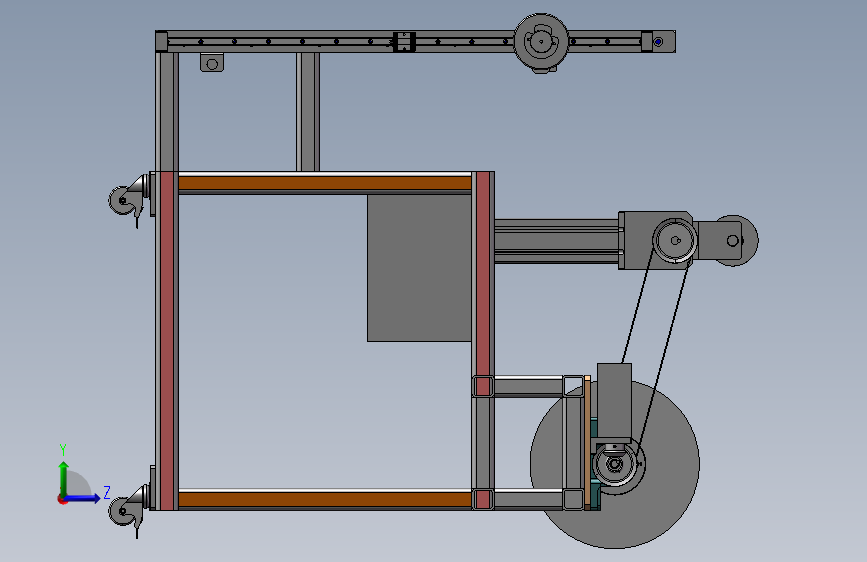Select the blade hub pulley at disc center
Viewport: 867px width, 562px height.
(x=615, y=465)
